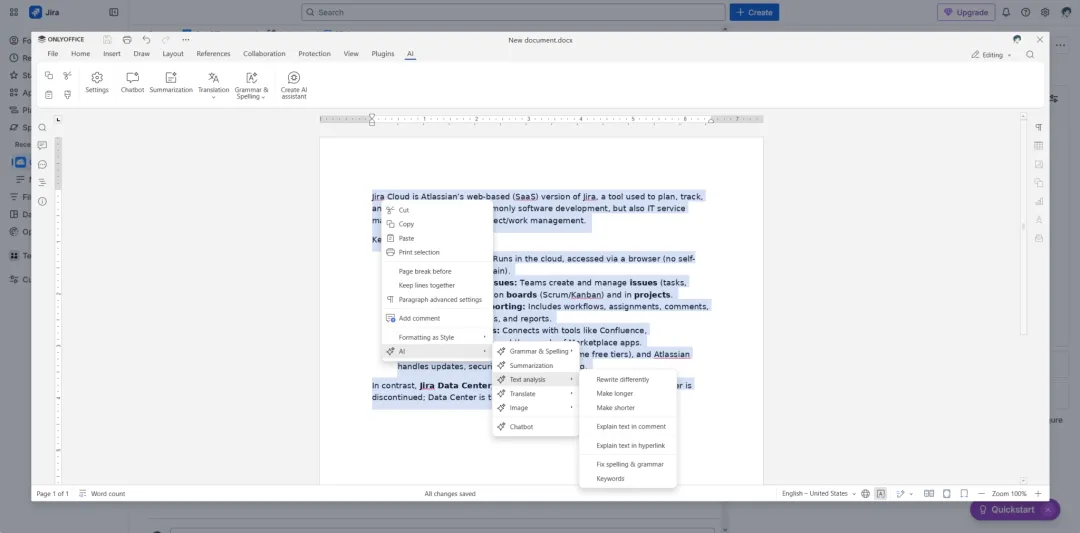
Task: Open Paragraph settings in the right sidebar
Action: [x=1039, y=127]
